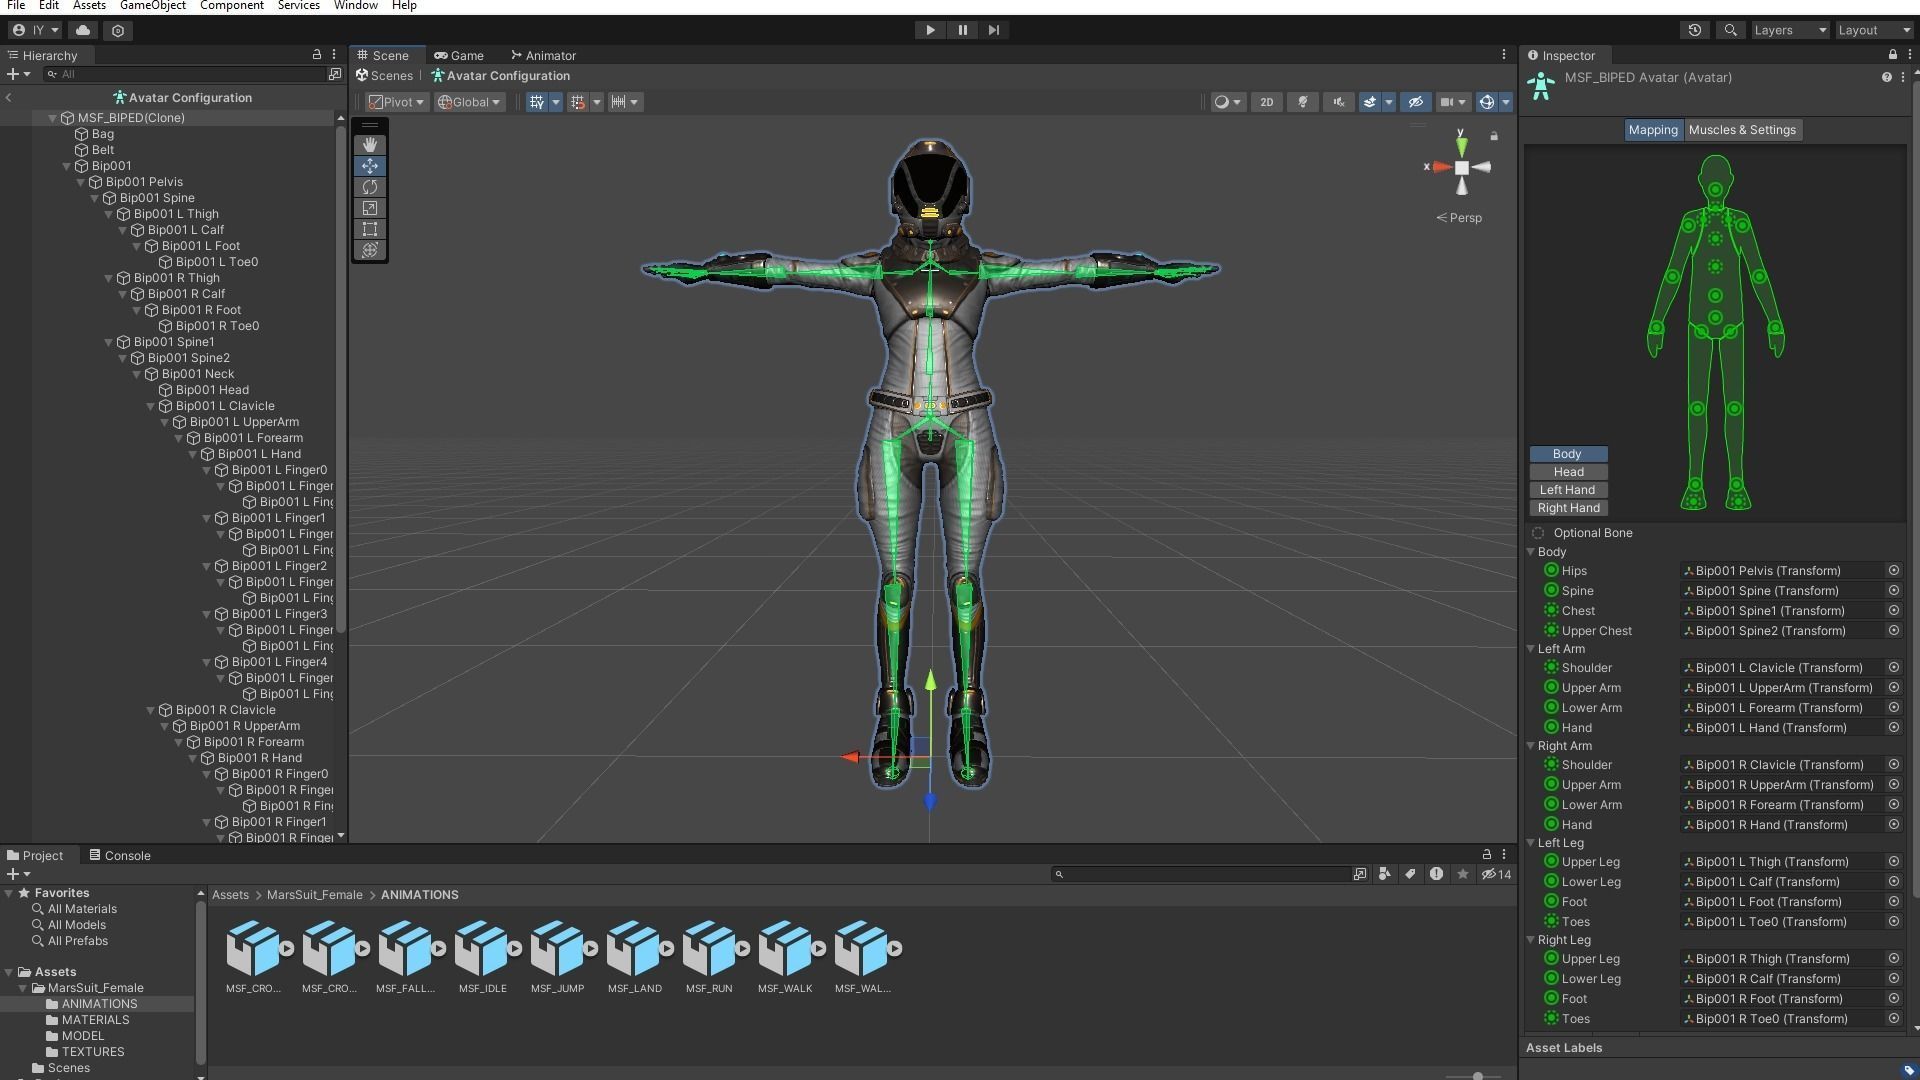The width and height of the screenshot is (1920, 1080).
Task: Switch to the Console tab
Action: pos(120,856)
